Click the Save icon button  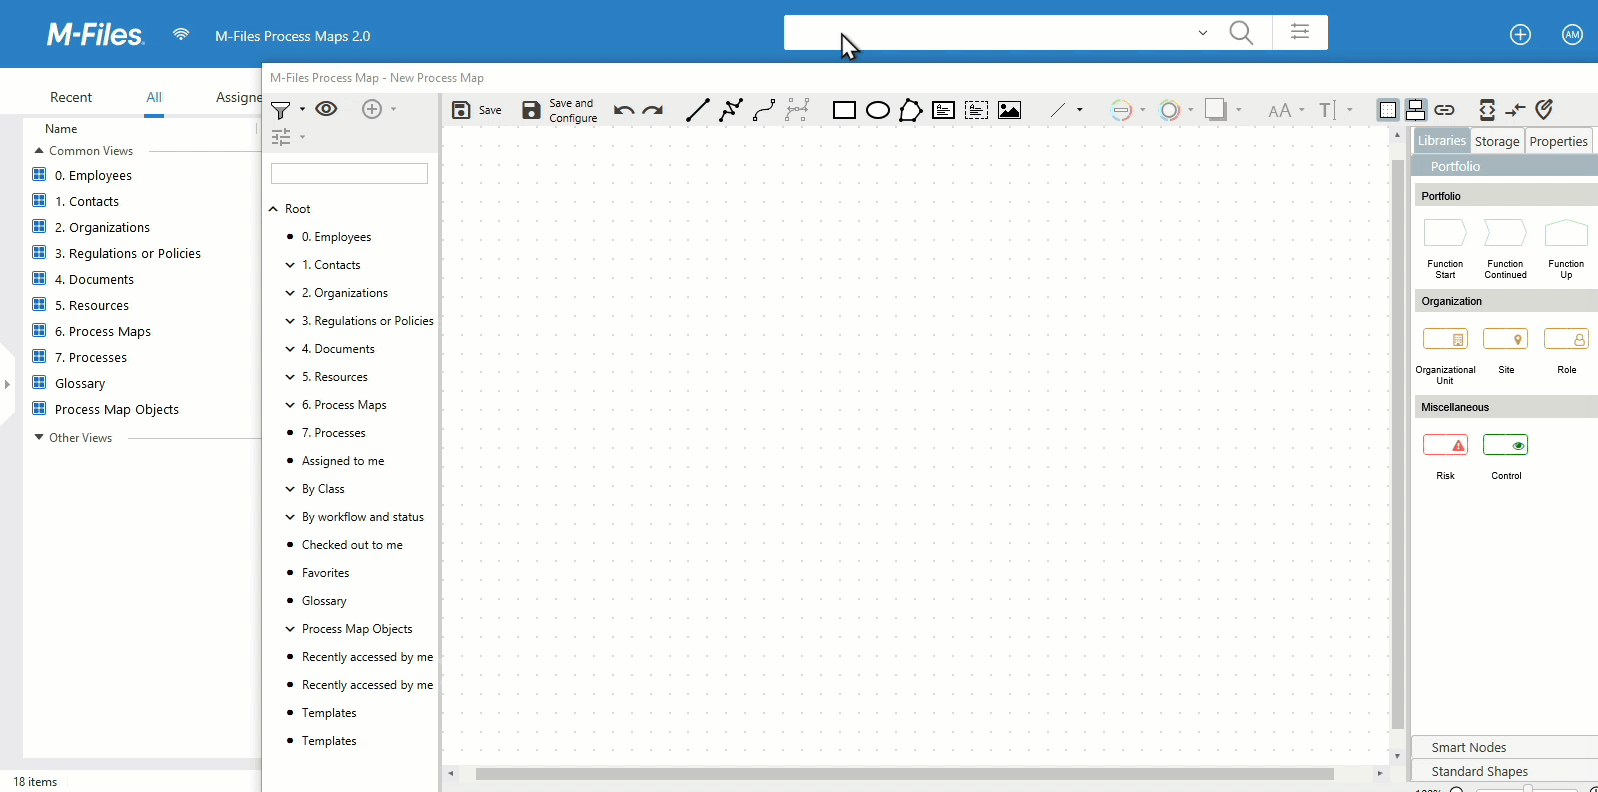(x=461, y=110)
